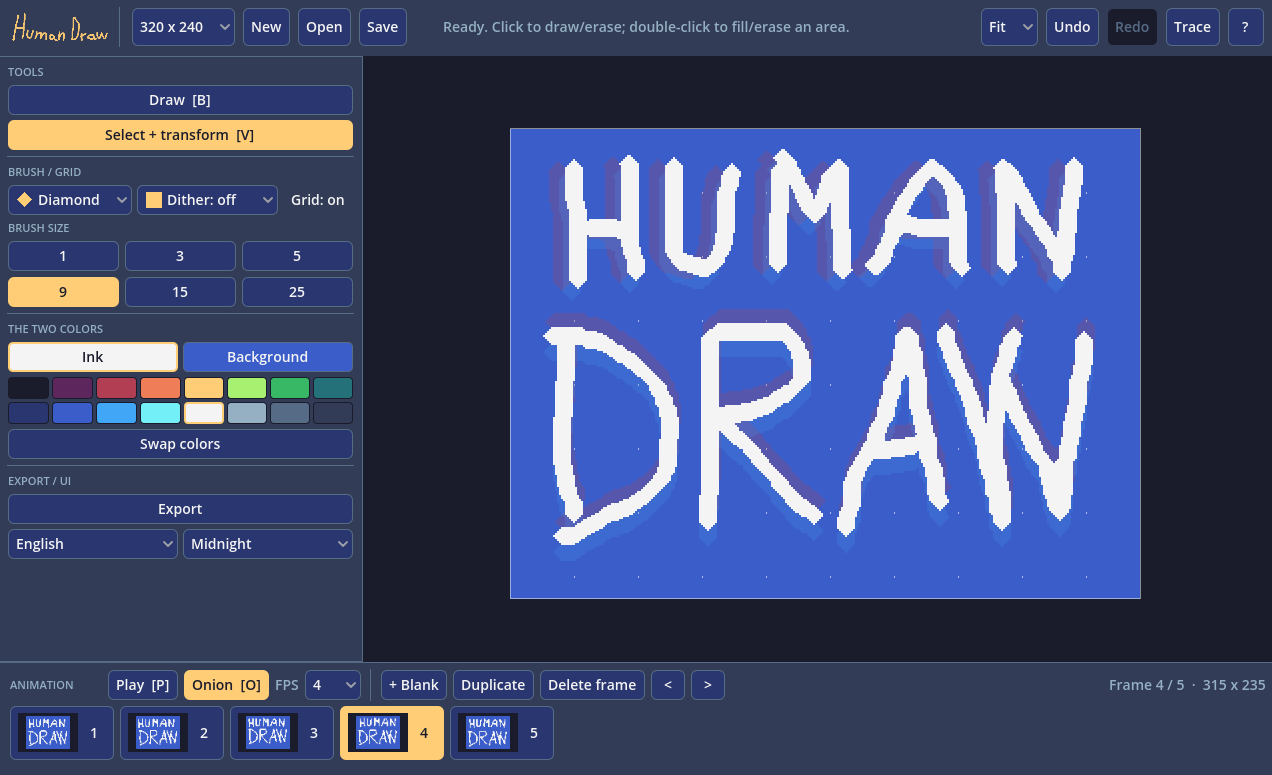
Task: Pick the cyan palette swatch
Action: coord(160,413)
